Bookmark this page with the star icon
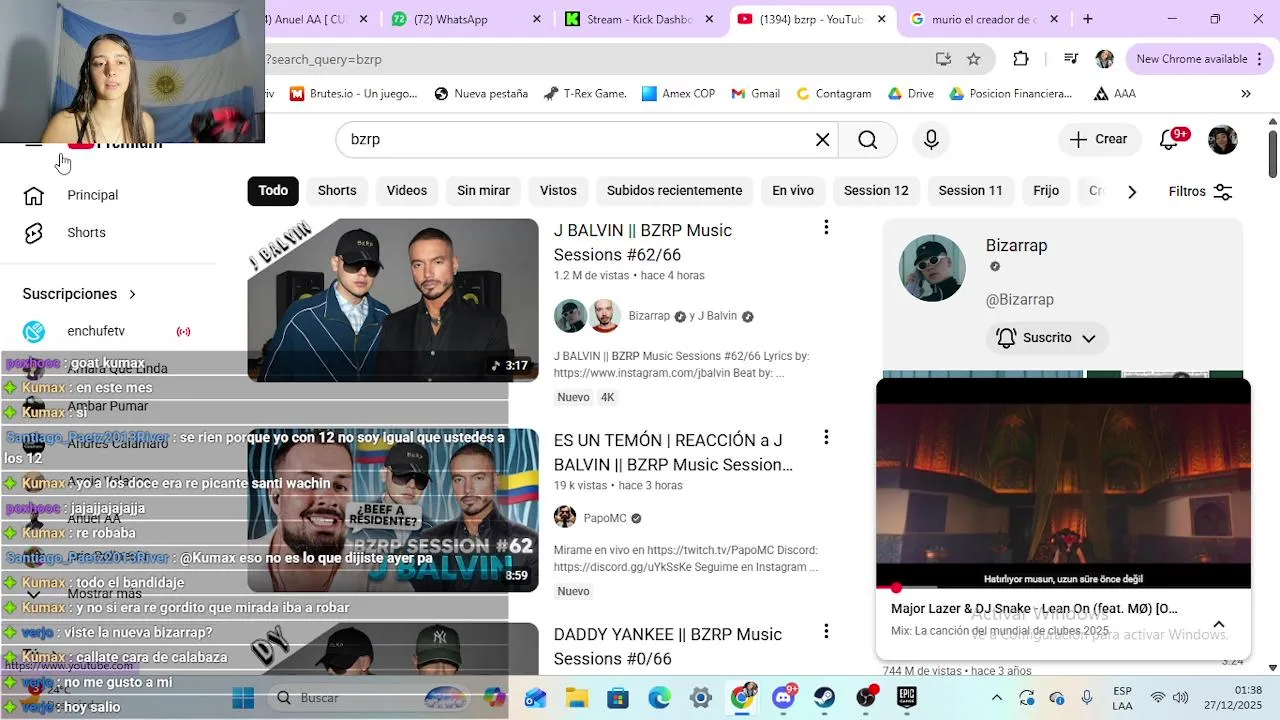1280x720 pixels. point(973,59)
